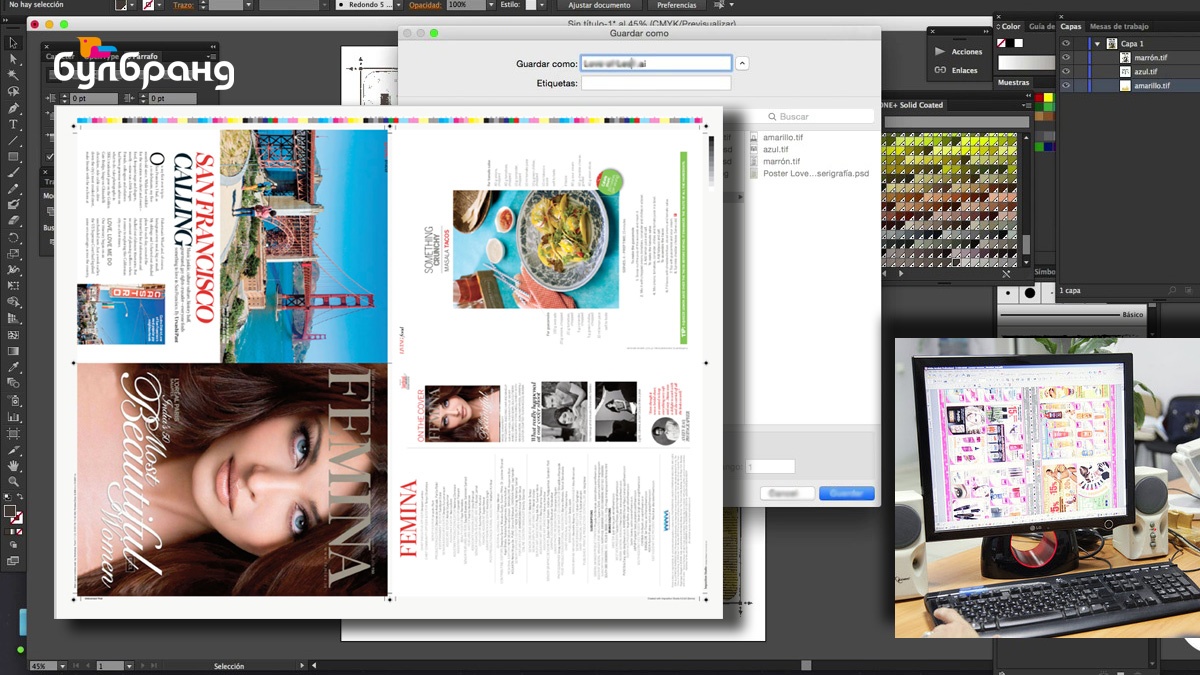Select the Hand tool
Viewport: 1200px width, 675px height.
[x=14, y=465]
